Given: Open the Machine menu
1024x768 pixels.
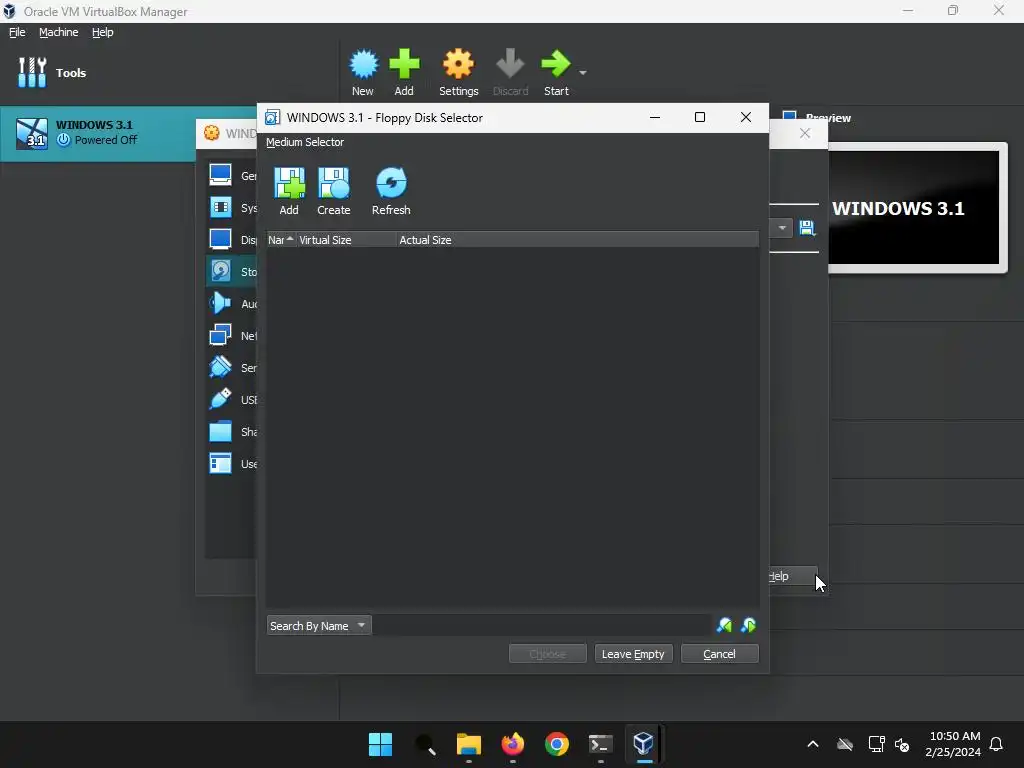Looking at the screenshot, I should (x=59, y=32).
